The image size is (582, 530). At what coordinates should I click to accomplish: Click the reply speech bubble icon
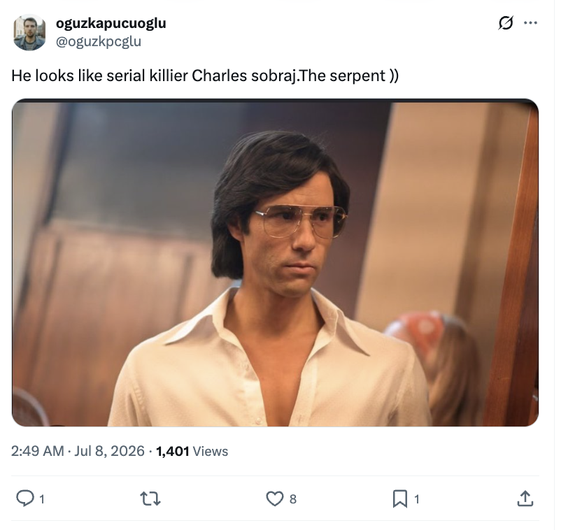(x=25, y=498)
